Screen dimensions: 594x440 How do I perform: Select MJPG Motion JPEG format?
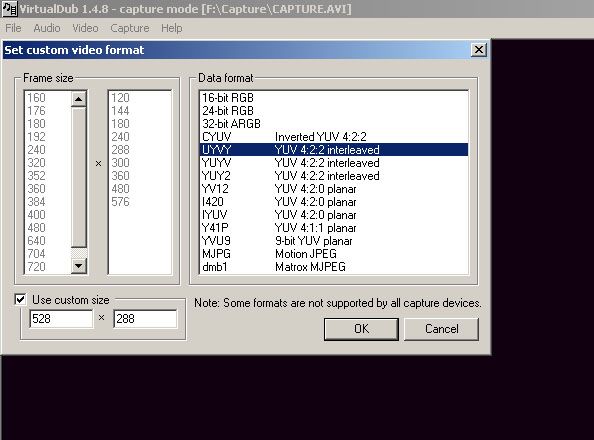pyautogui.click(x=334, y=254)
